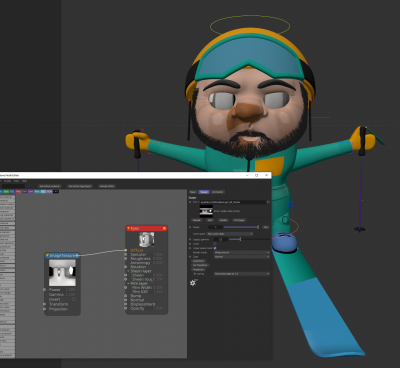Click the file browse icon beside texture path
Screen dimensions: 400x368
click(x=268, y=202)
